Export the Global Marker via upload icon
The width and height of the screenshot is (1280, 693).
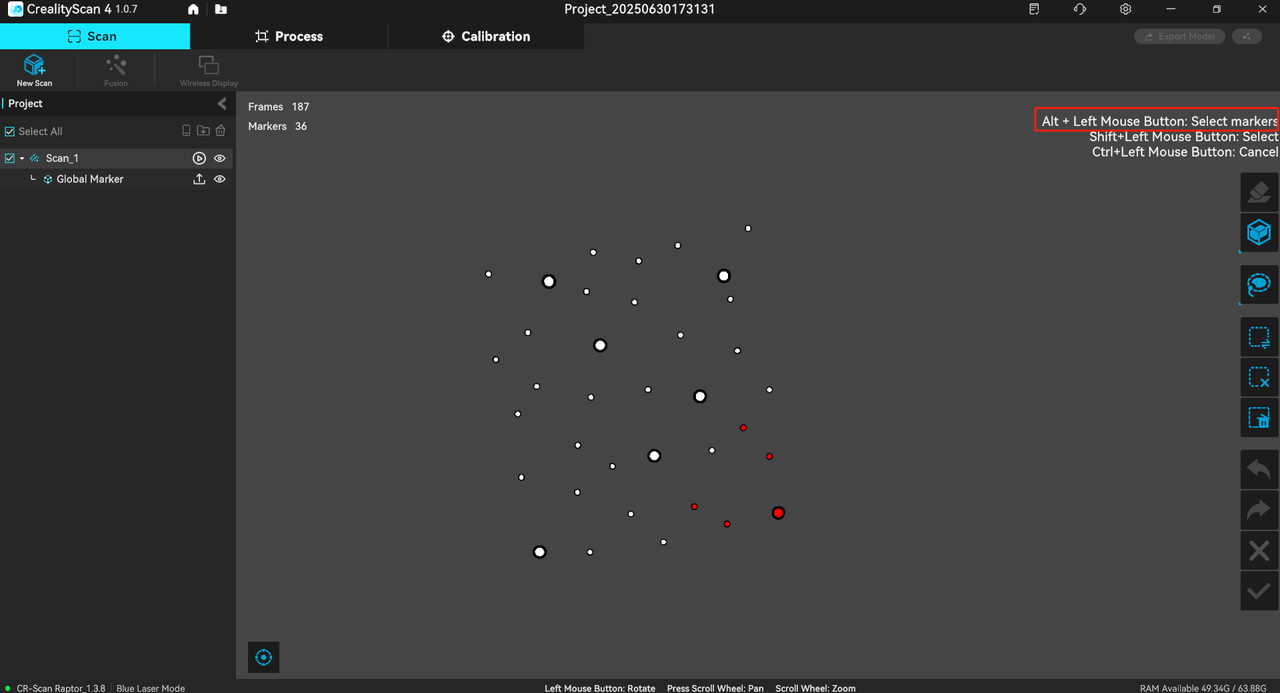click(199, 179)
